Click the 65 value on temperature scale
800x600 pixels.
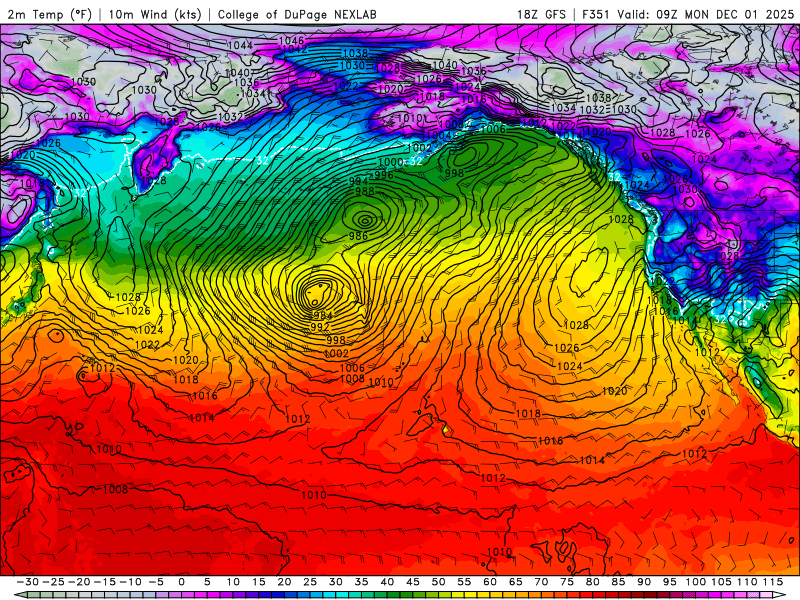pos(515,582)
